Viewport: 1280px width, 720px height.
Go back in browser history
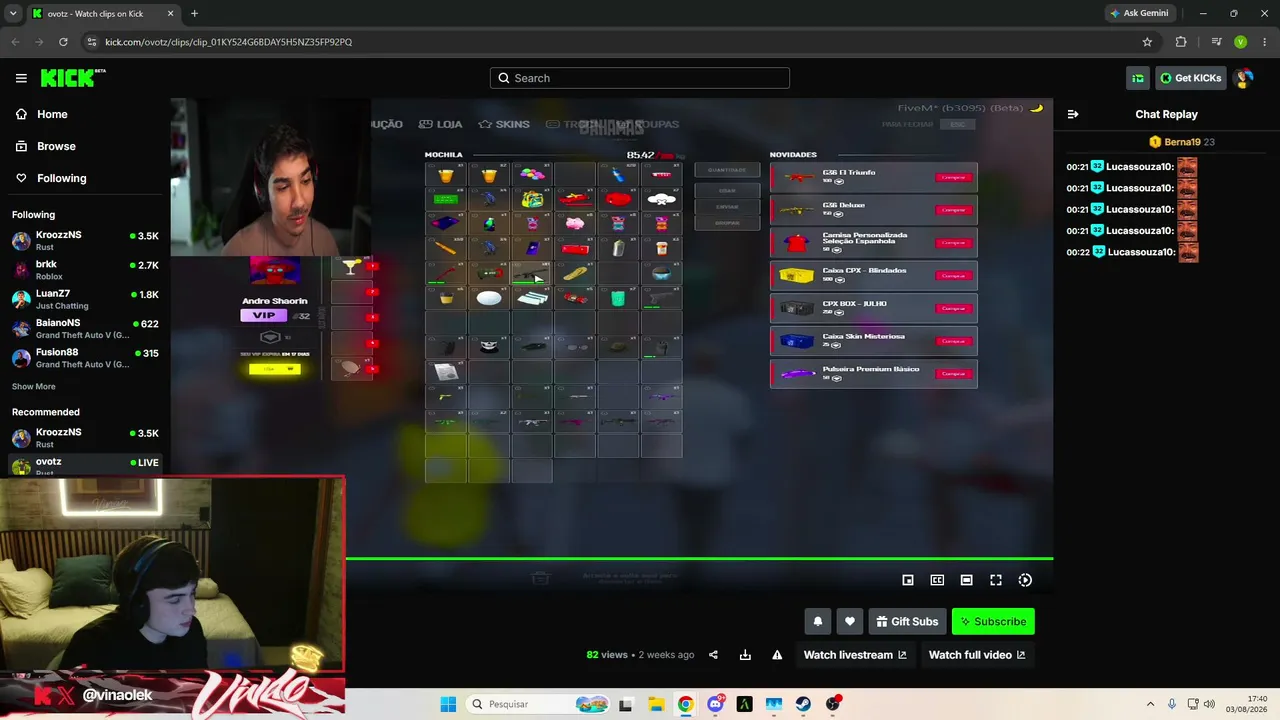(15, 42)
